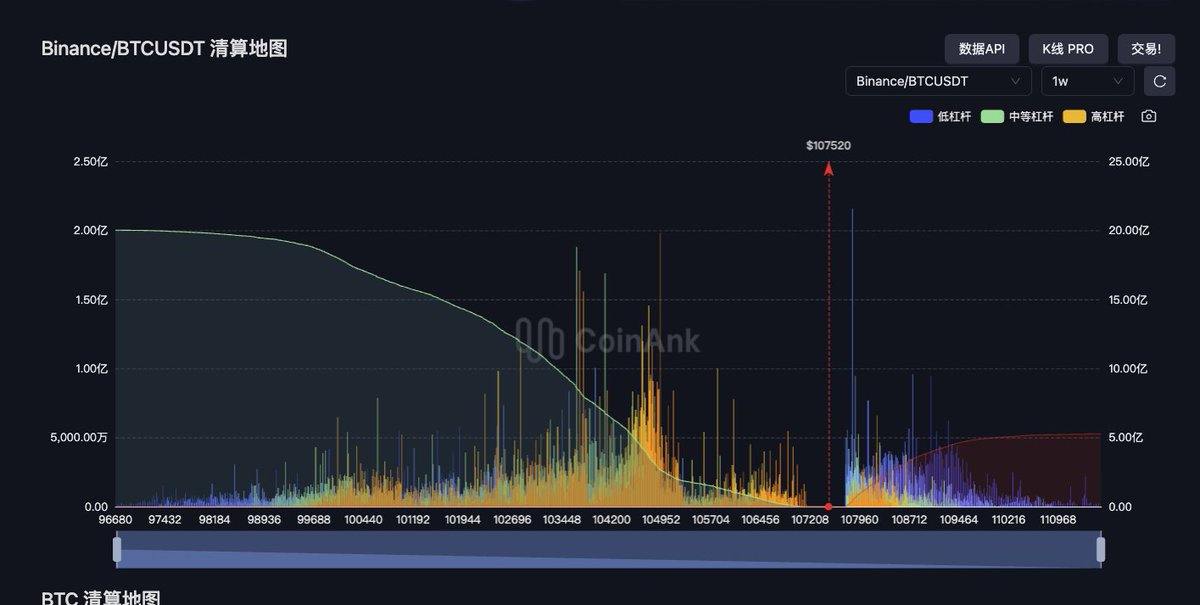This screenshot has width=1200, height=605.
Task: Click right axis value 20.00亿
Action: (x=1129, y=230)
